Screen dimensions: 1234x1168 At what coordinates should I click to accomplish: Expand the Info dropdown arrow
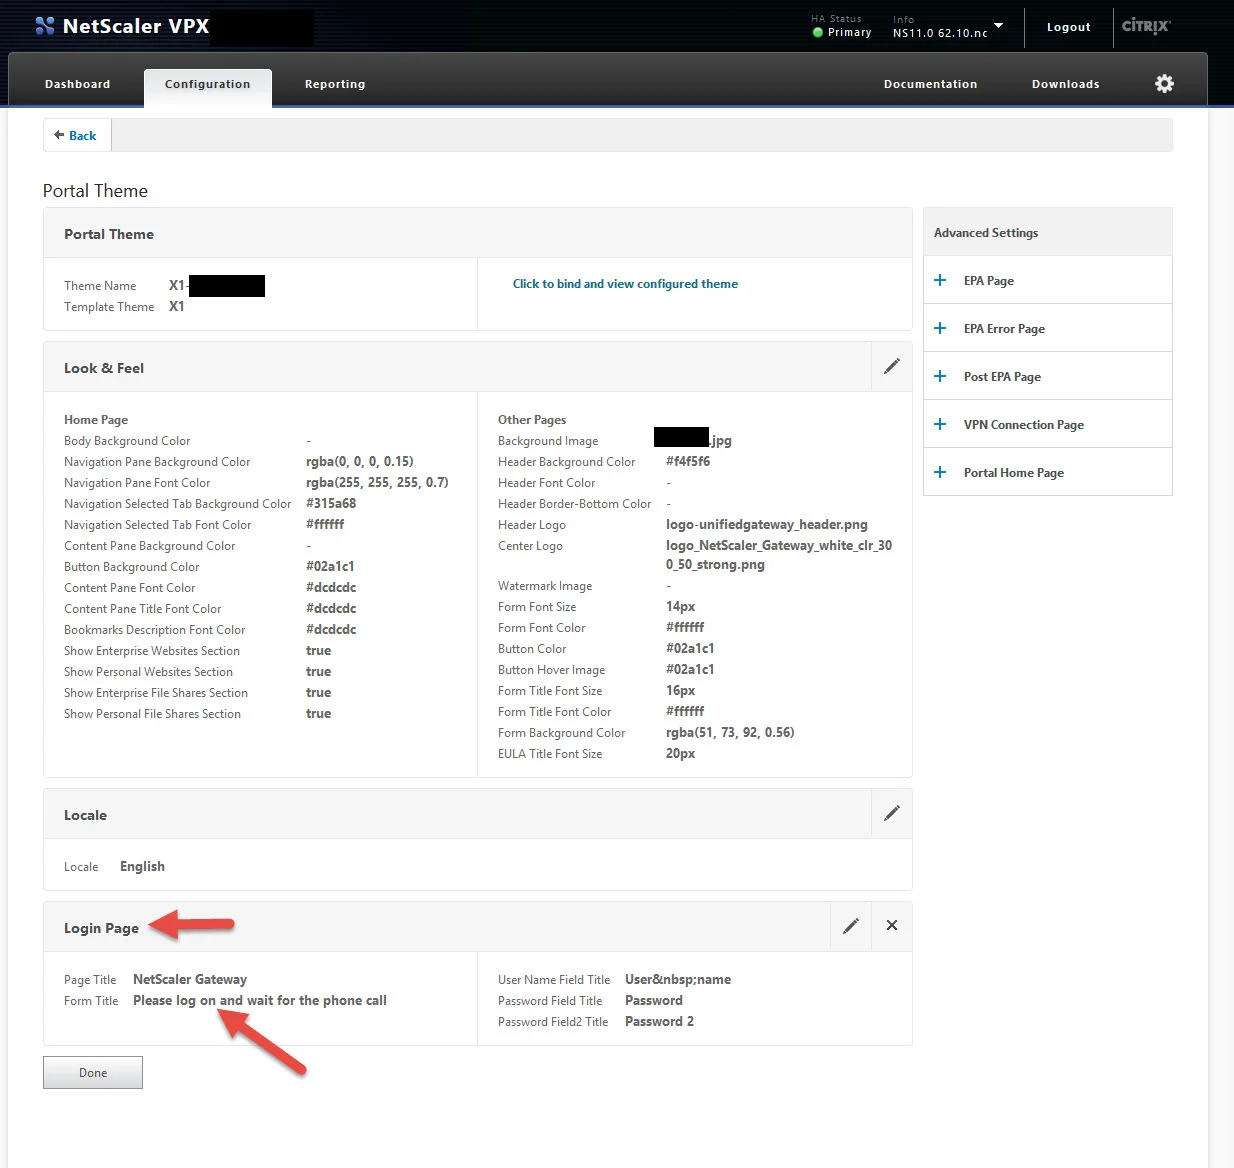[998, 26]
